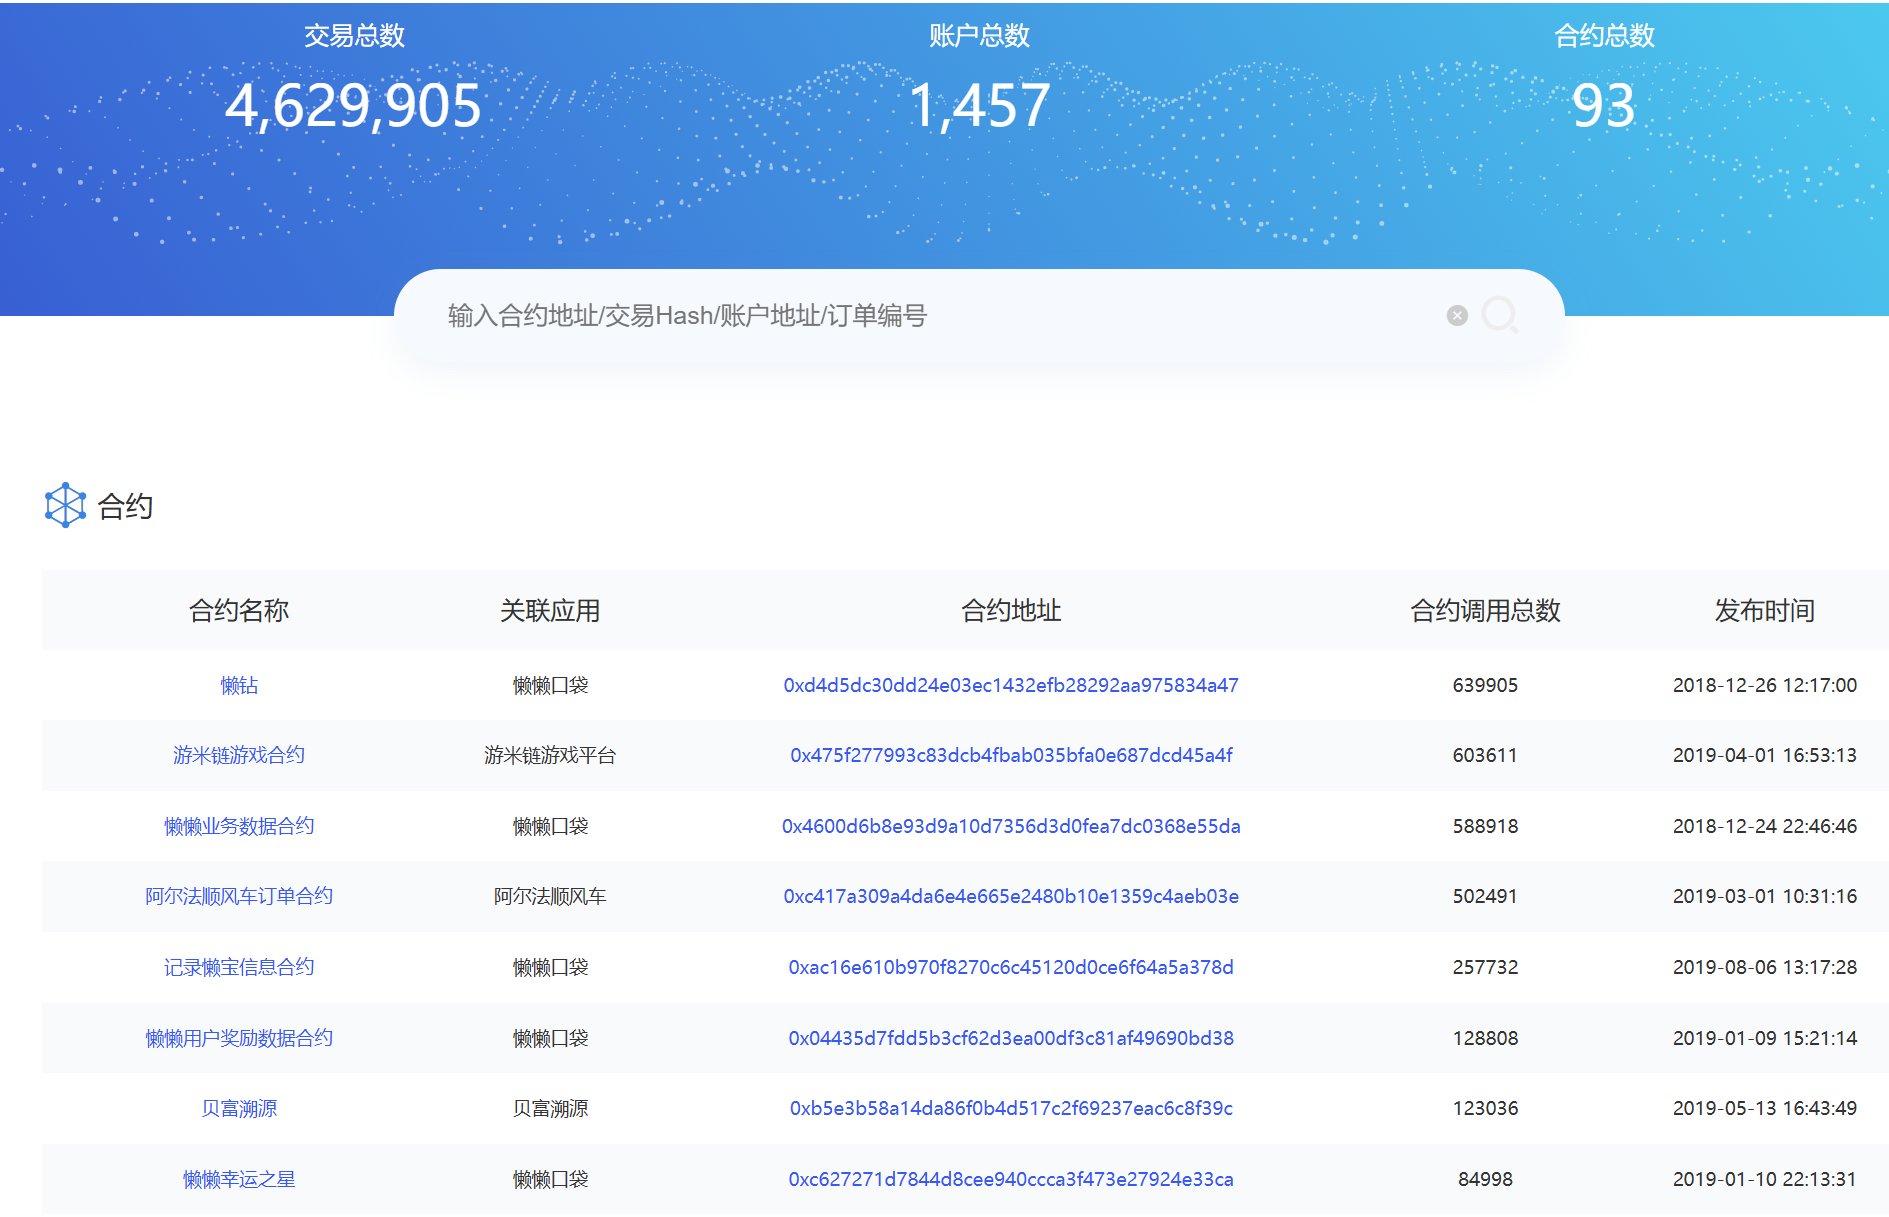Open the 阿尔法顺风车订单合约 link
The image size is (1889, 1217).
[239, 896]
